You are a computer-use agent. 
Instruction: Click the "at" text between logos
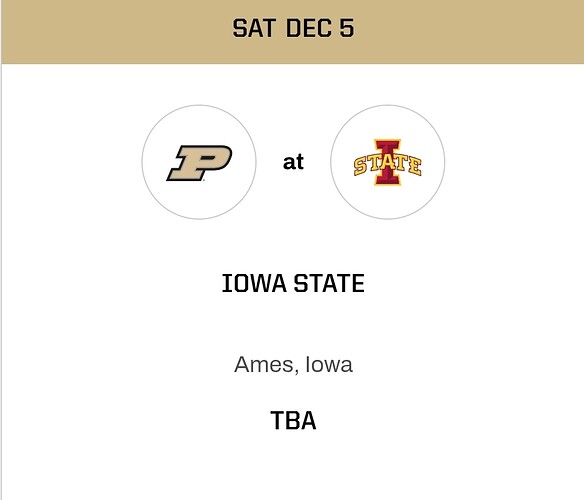[293, 162]
